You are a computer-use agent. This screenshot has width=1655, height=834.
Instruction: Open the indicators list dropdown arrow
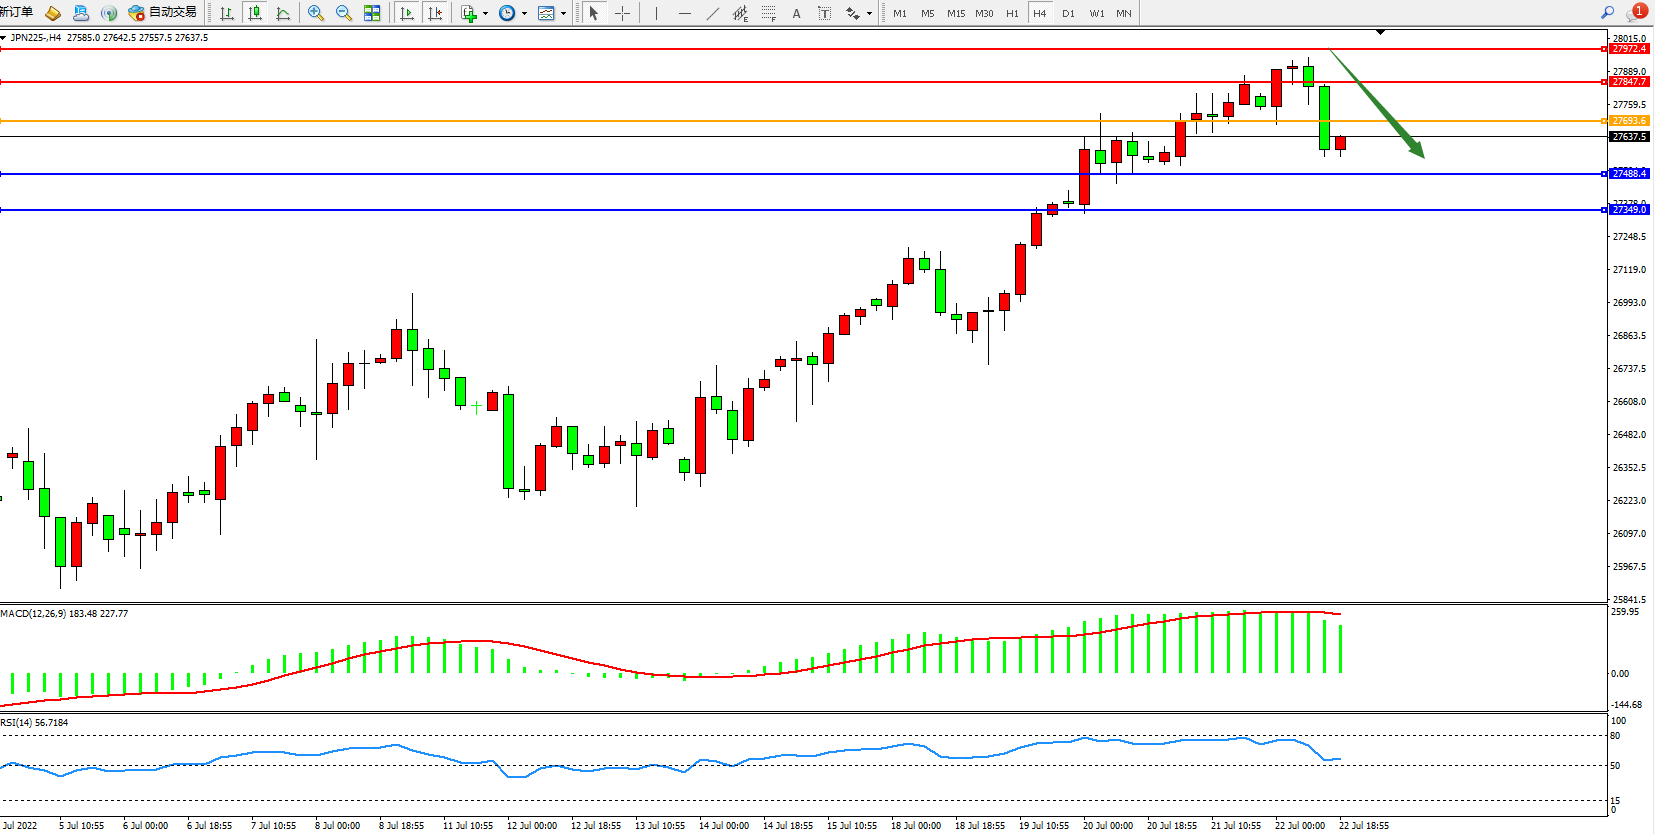tap(485, 14)
